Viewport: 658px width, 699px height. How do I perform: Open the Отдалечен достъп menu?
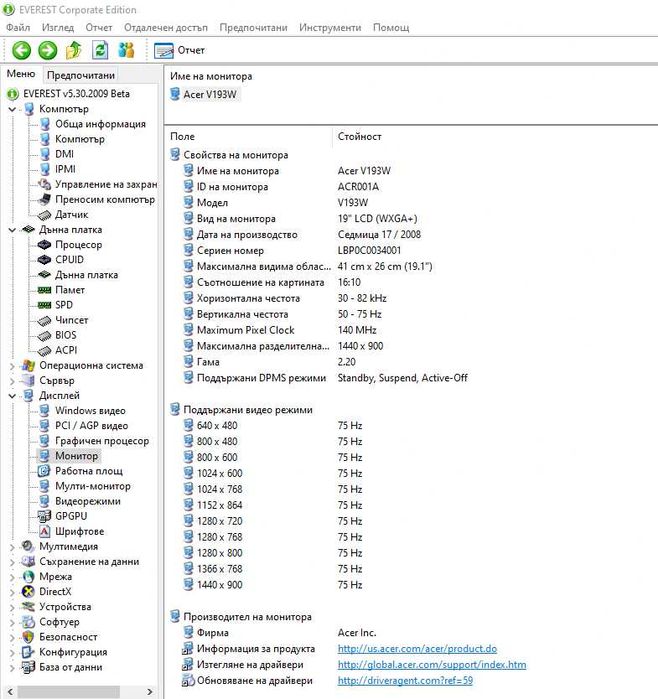(166, 27)
